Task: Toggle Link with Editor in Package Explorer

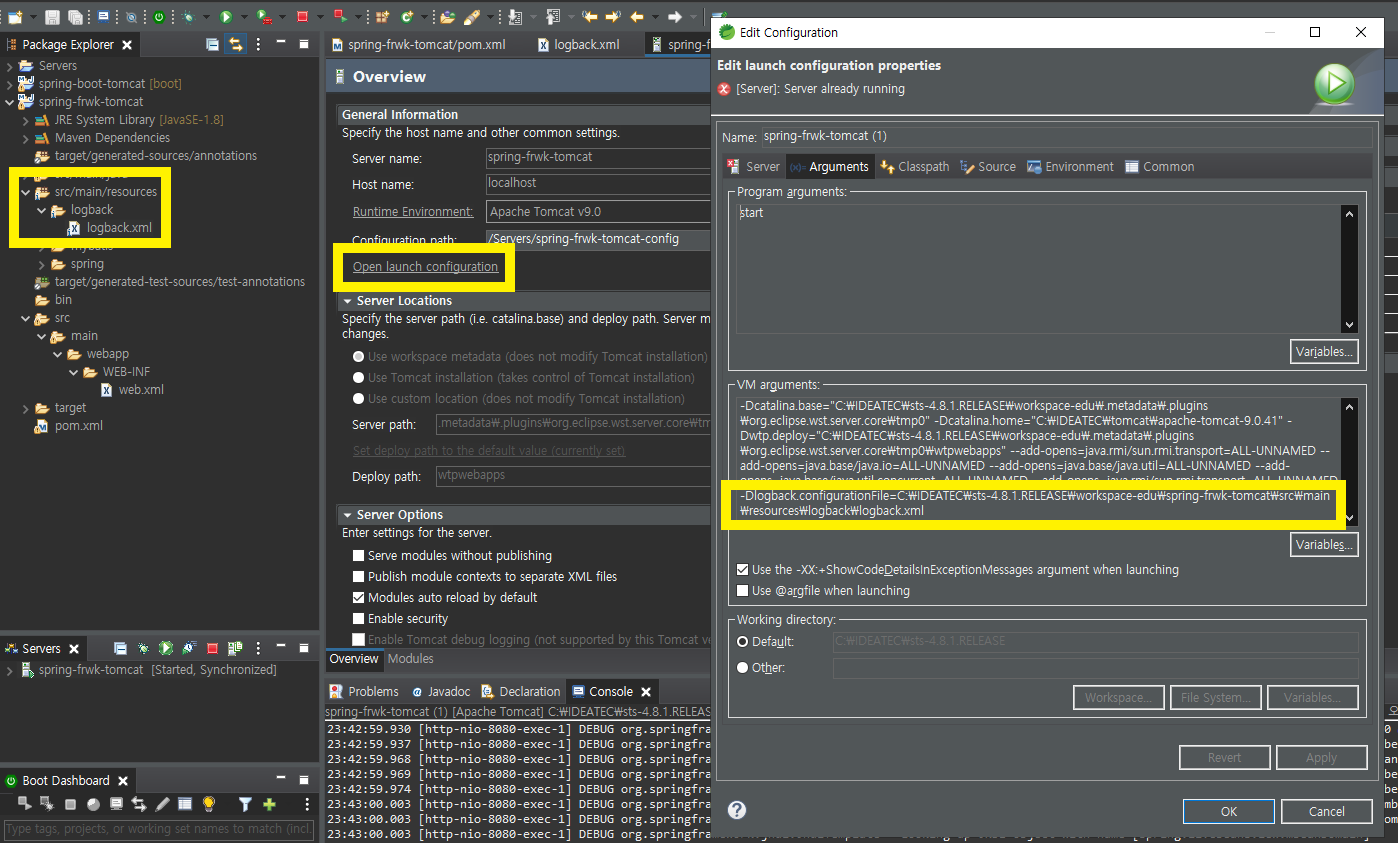Action: [x=235, y=44]
